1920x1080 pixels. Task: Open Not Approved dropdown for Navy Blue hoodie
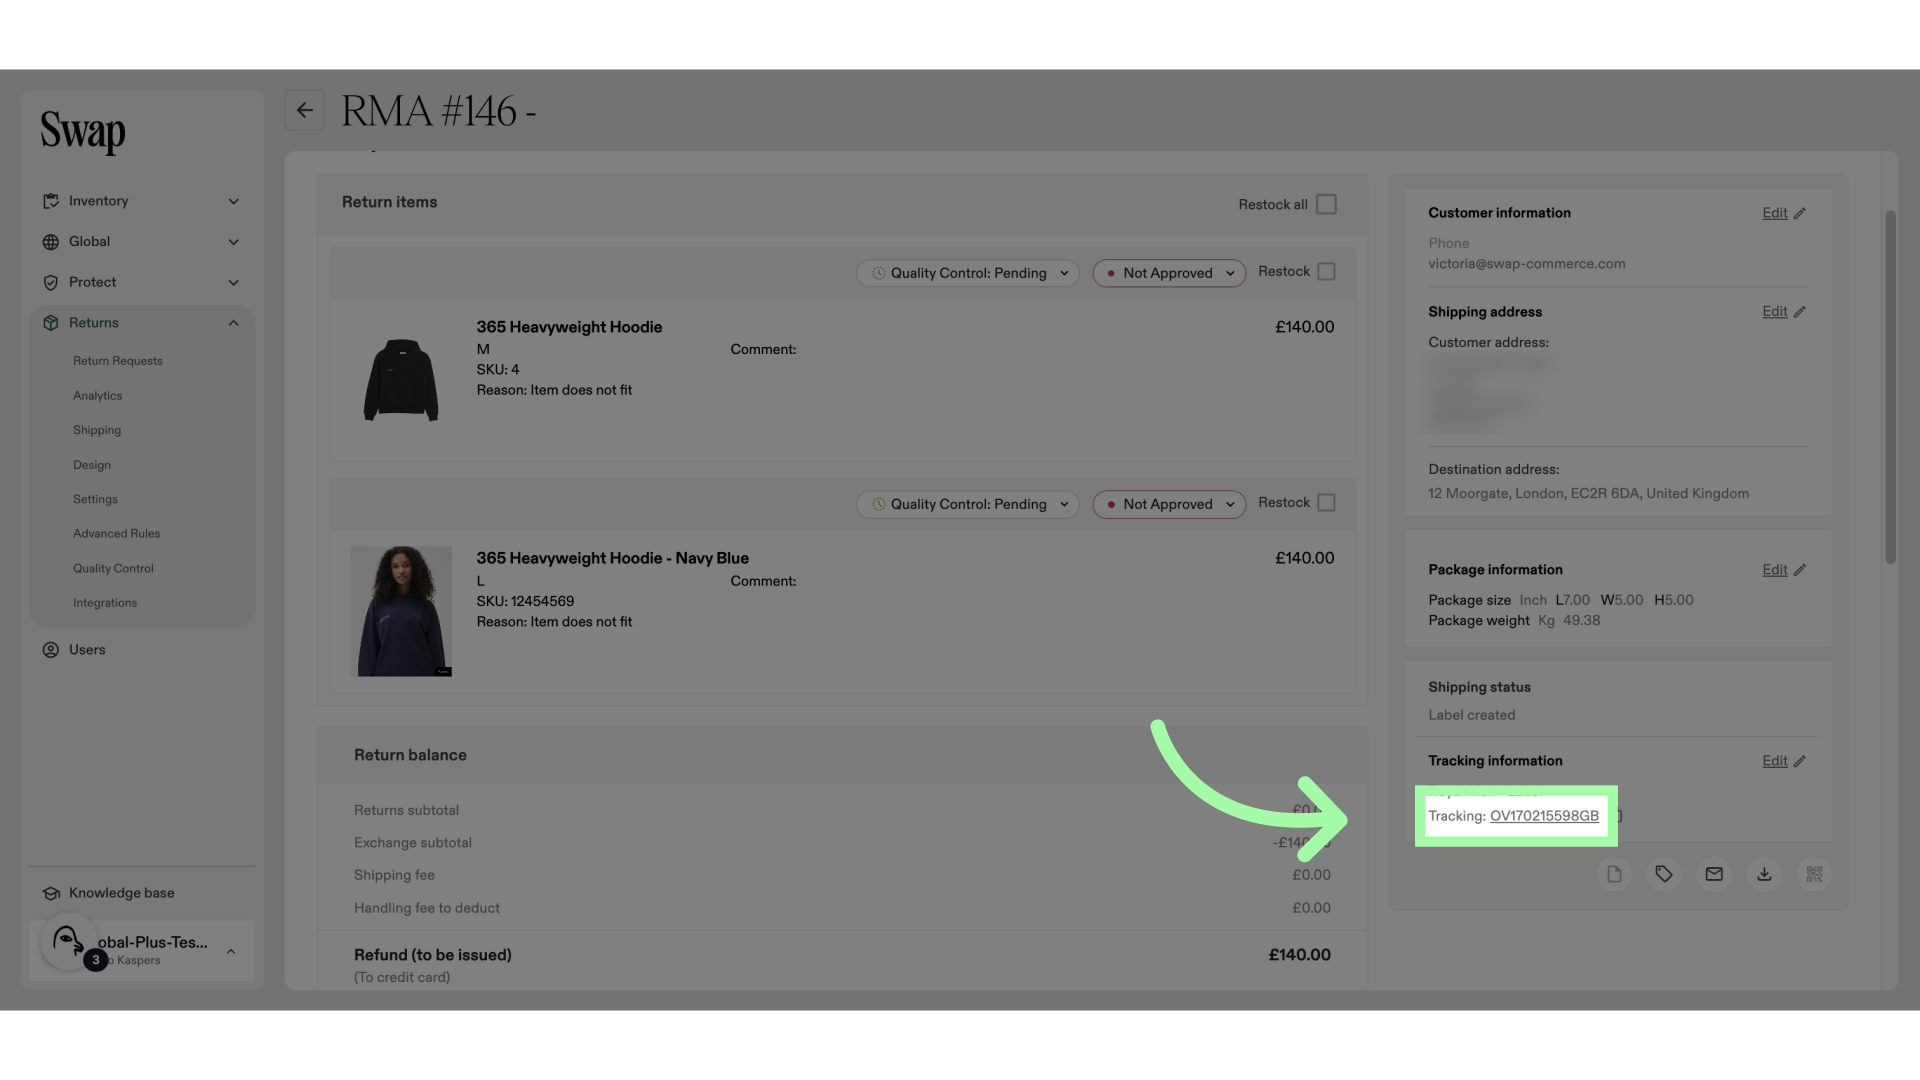click(x=1169, y=504)
